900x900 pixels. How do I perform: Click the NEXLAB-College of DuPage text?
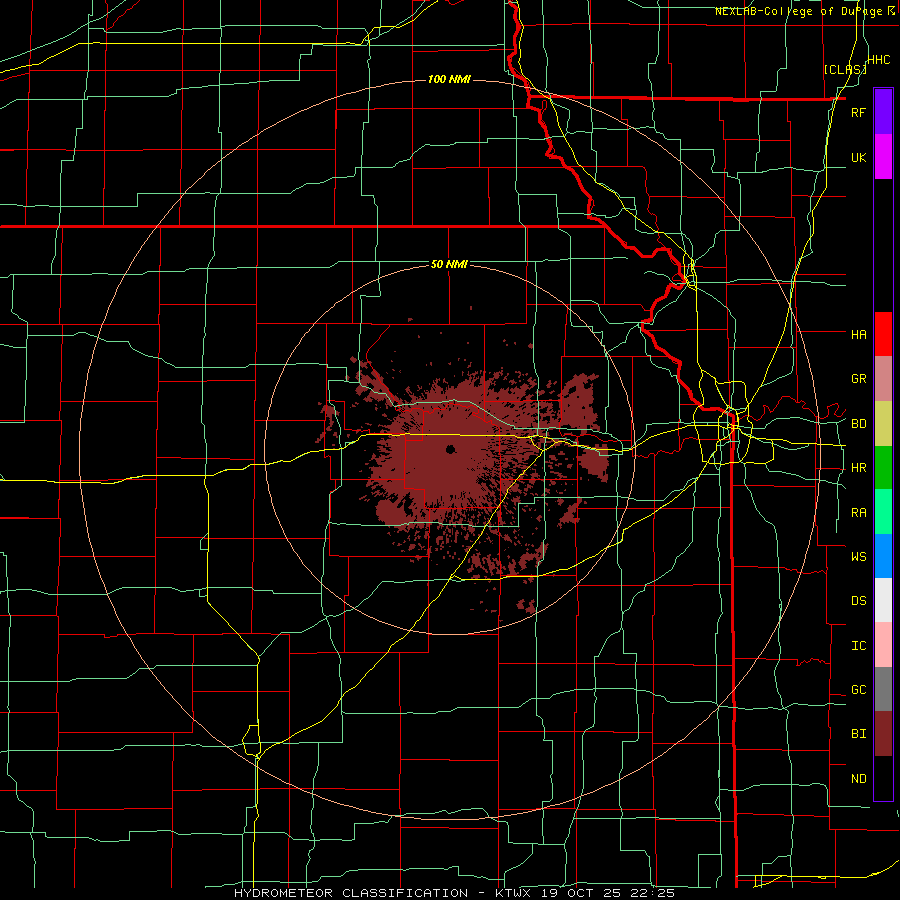(x=800, y=11)
